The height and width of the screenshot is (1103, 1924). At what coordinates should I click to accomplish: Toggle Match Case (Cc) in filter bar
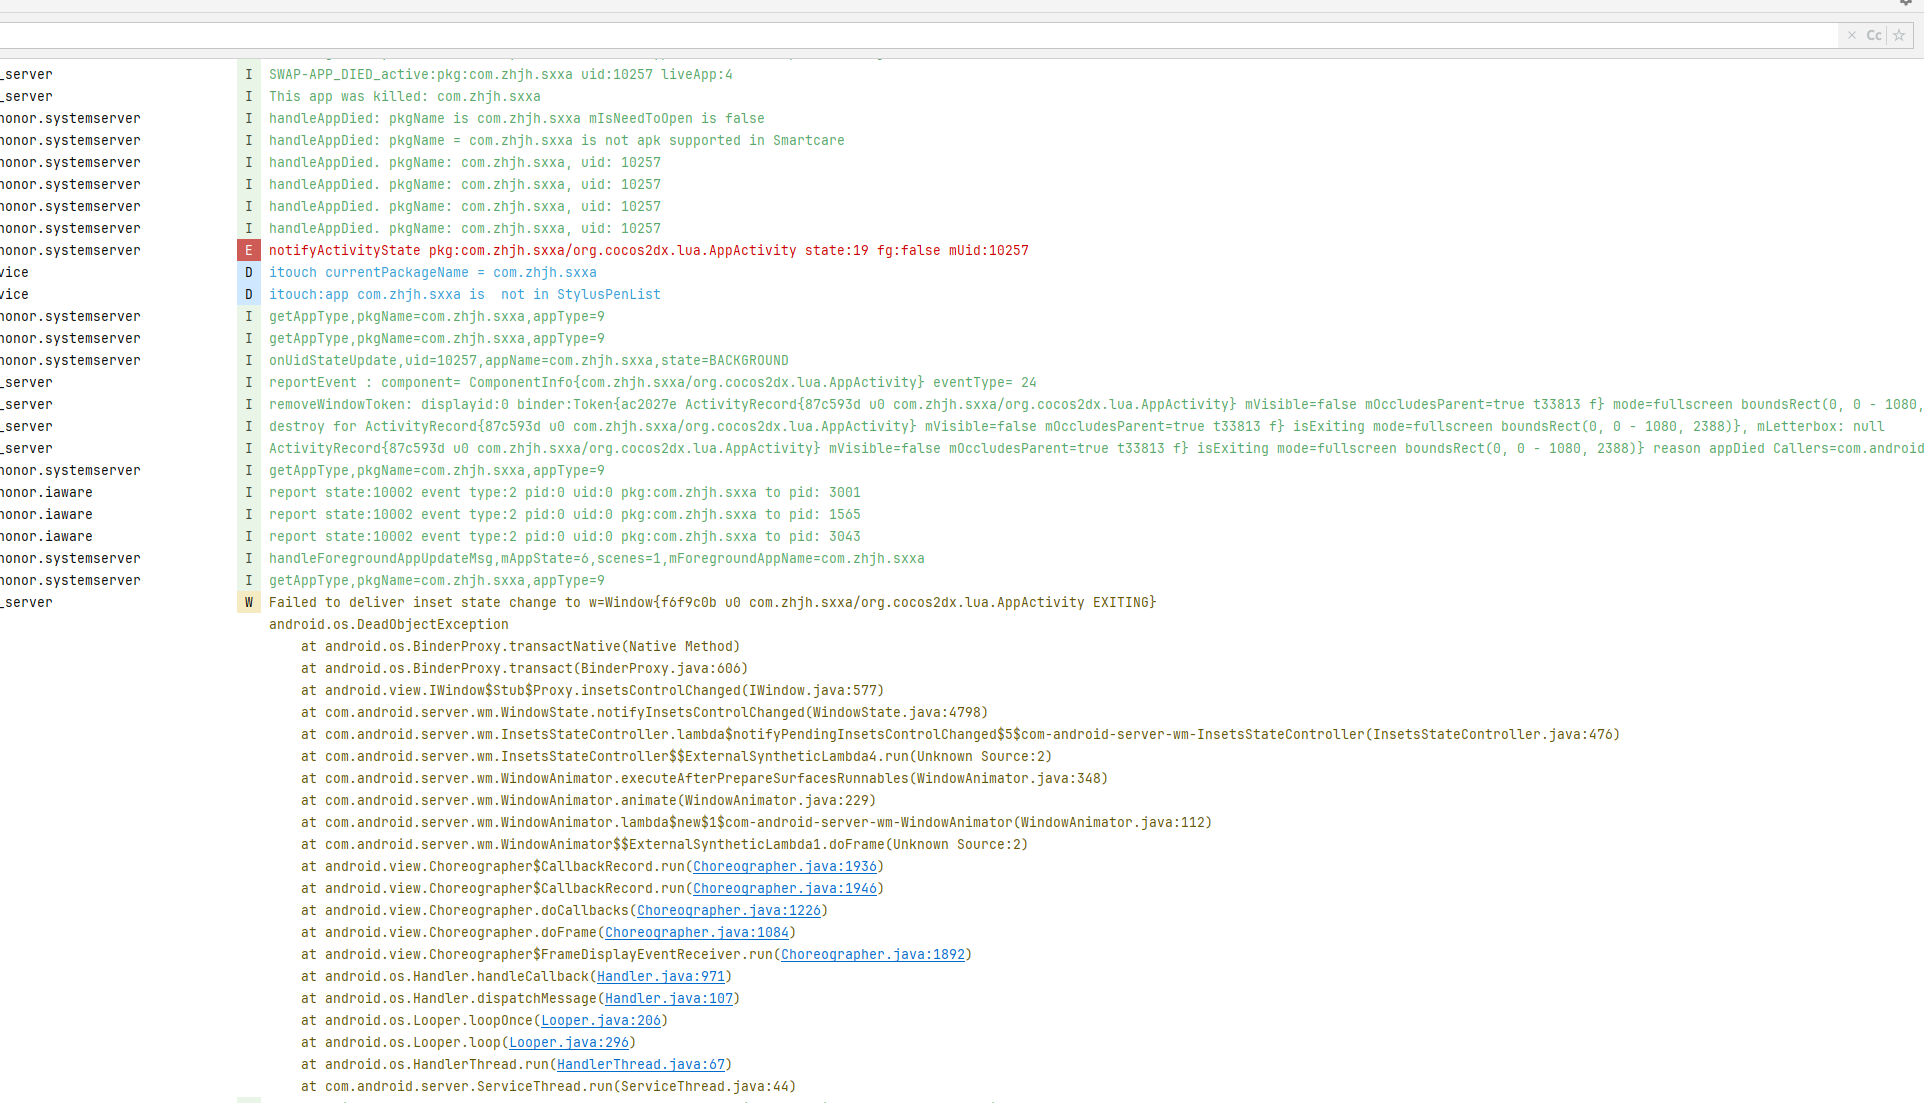pyautogui.click(x=1874, y=35)
